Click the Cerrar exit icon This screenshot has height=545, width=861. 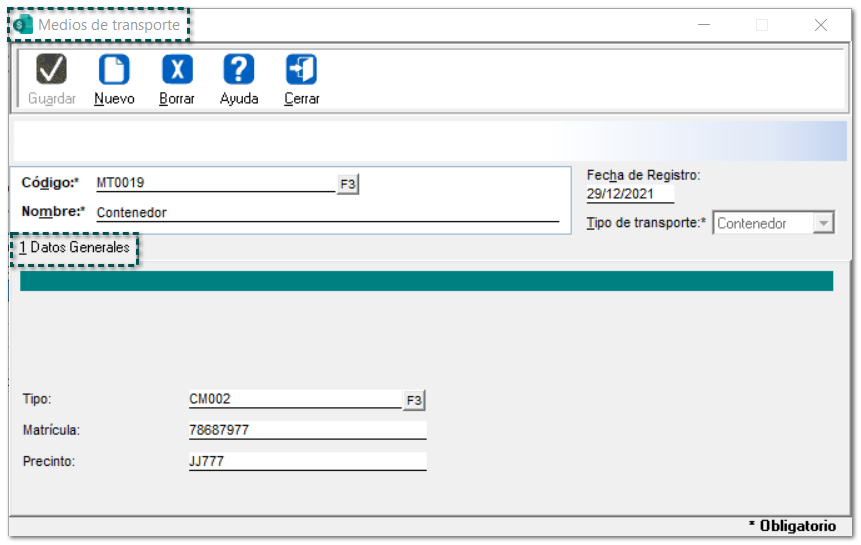click(x=301, y=70)
